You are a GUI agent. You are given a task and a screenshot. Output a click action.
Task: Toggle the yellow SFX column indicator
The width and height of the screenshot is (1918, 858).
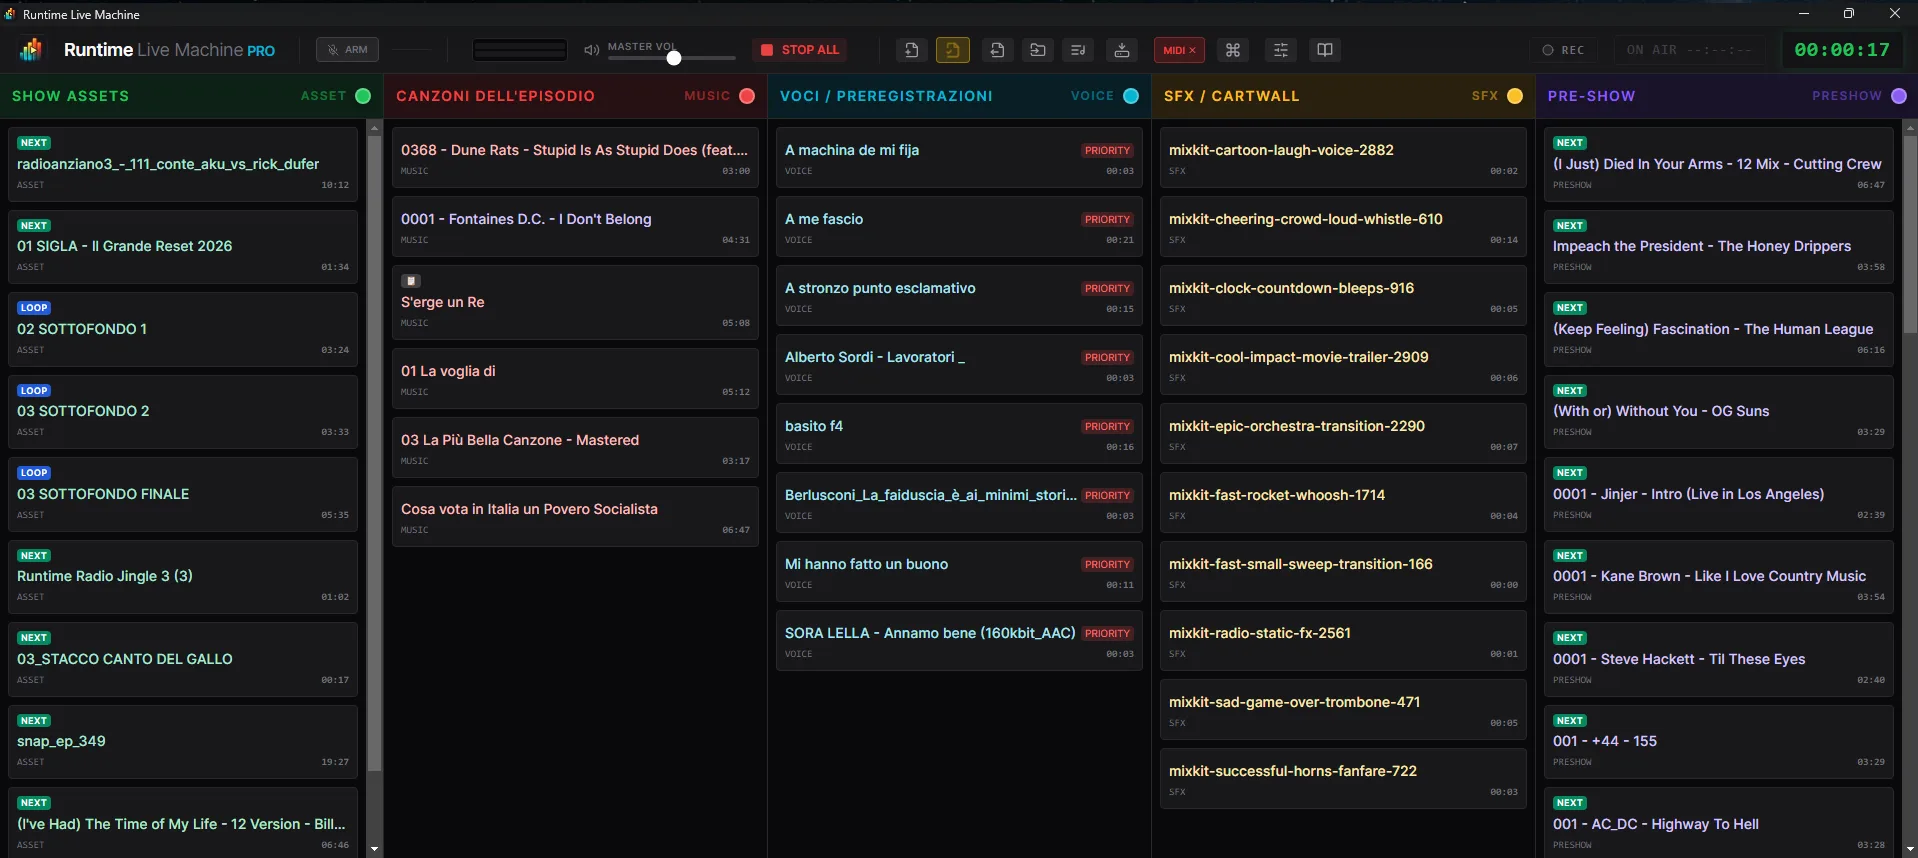1515,96
